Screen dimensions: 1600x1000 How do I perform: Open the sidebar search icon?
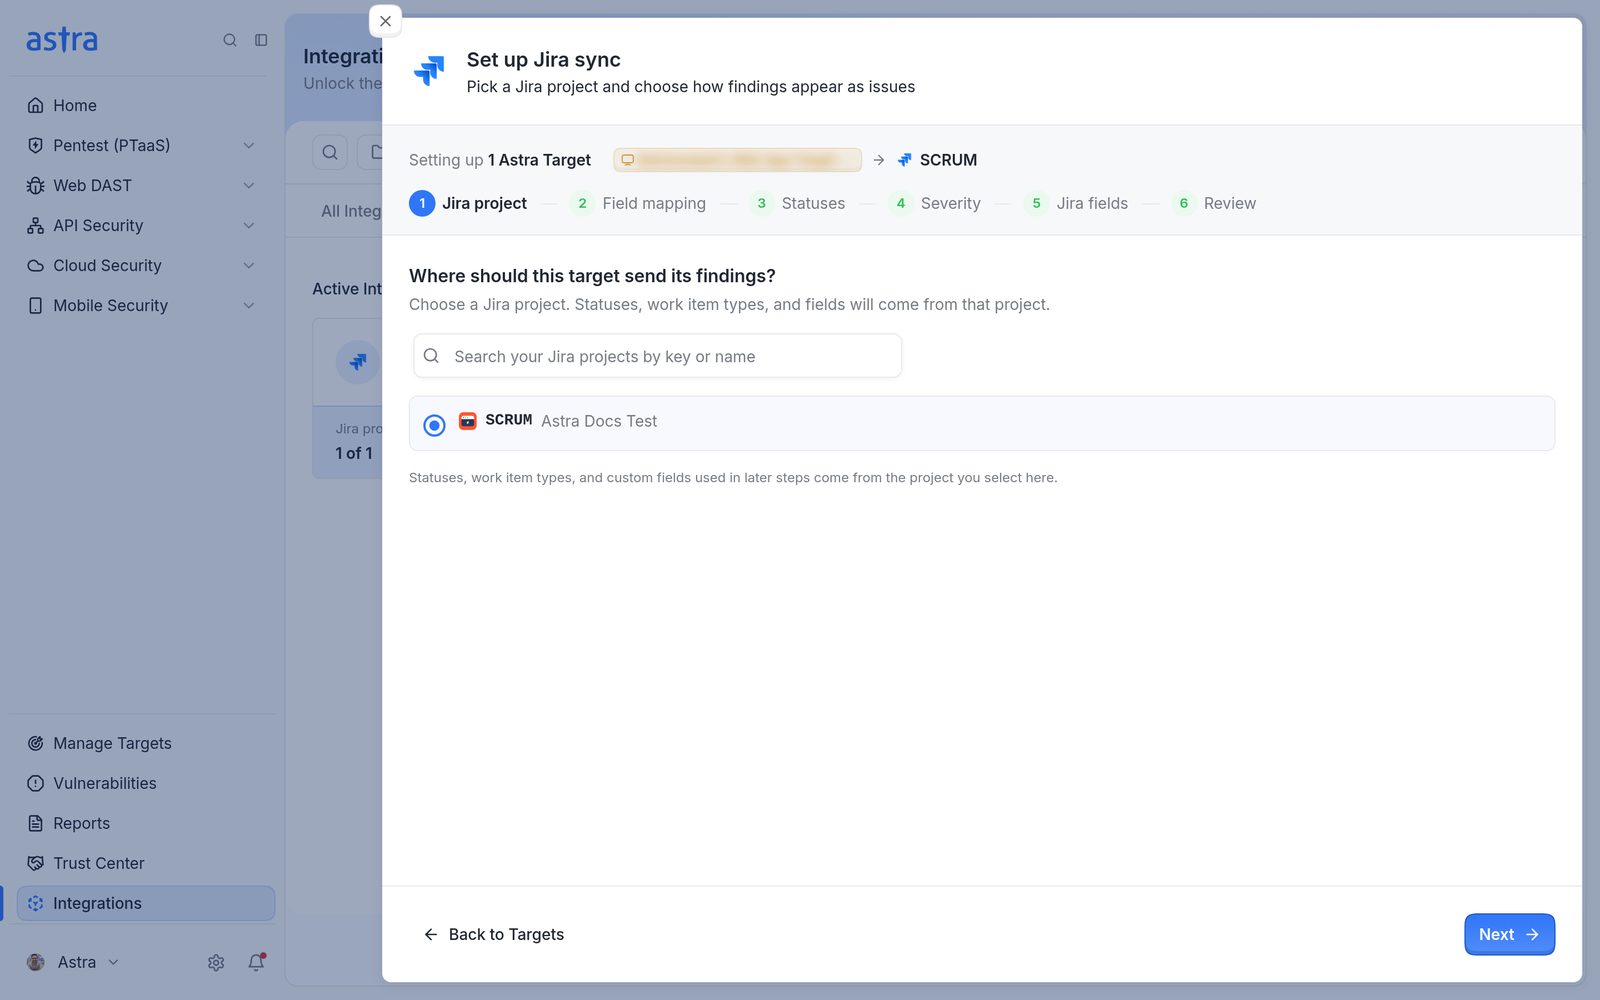(230, 40)
